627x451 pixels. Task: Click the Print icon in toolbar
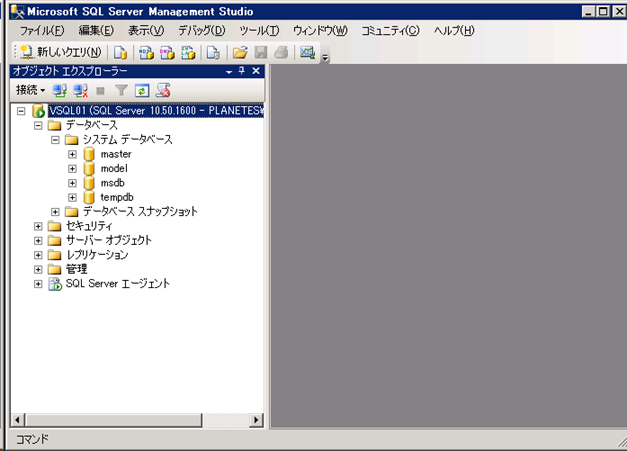tap(282, 52)
